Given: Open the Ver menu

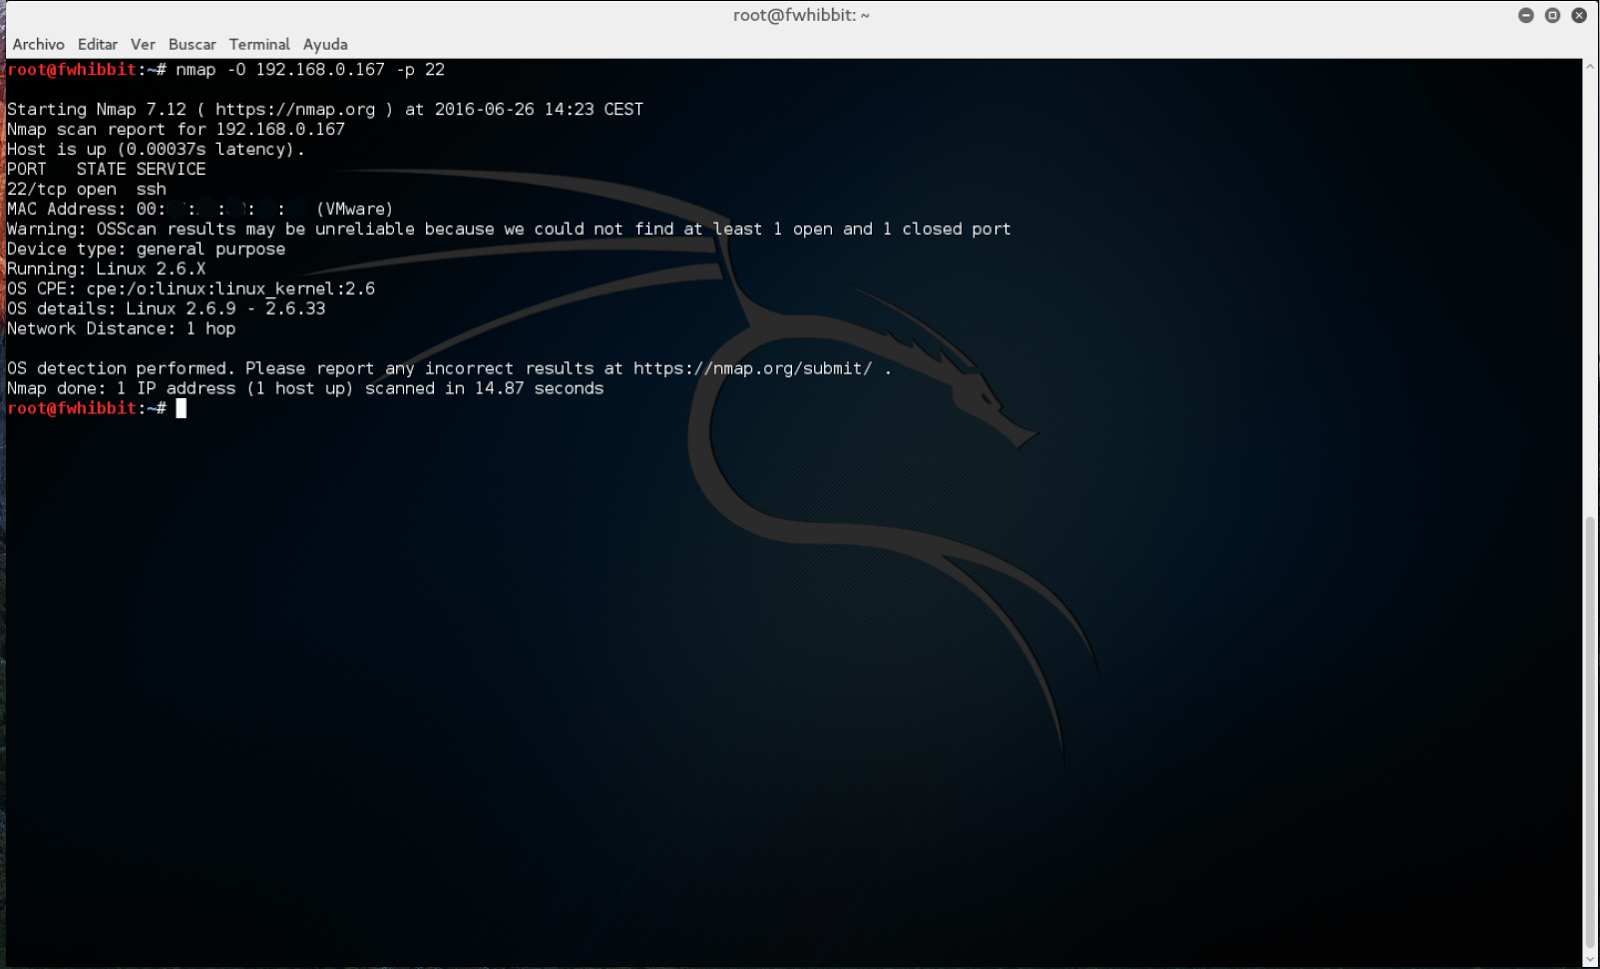Looking at the screenshot, I should tap(143, 44).
